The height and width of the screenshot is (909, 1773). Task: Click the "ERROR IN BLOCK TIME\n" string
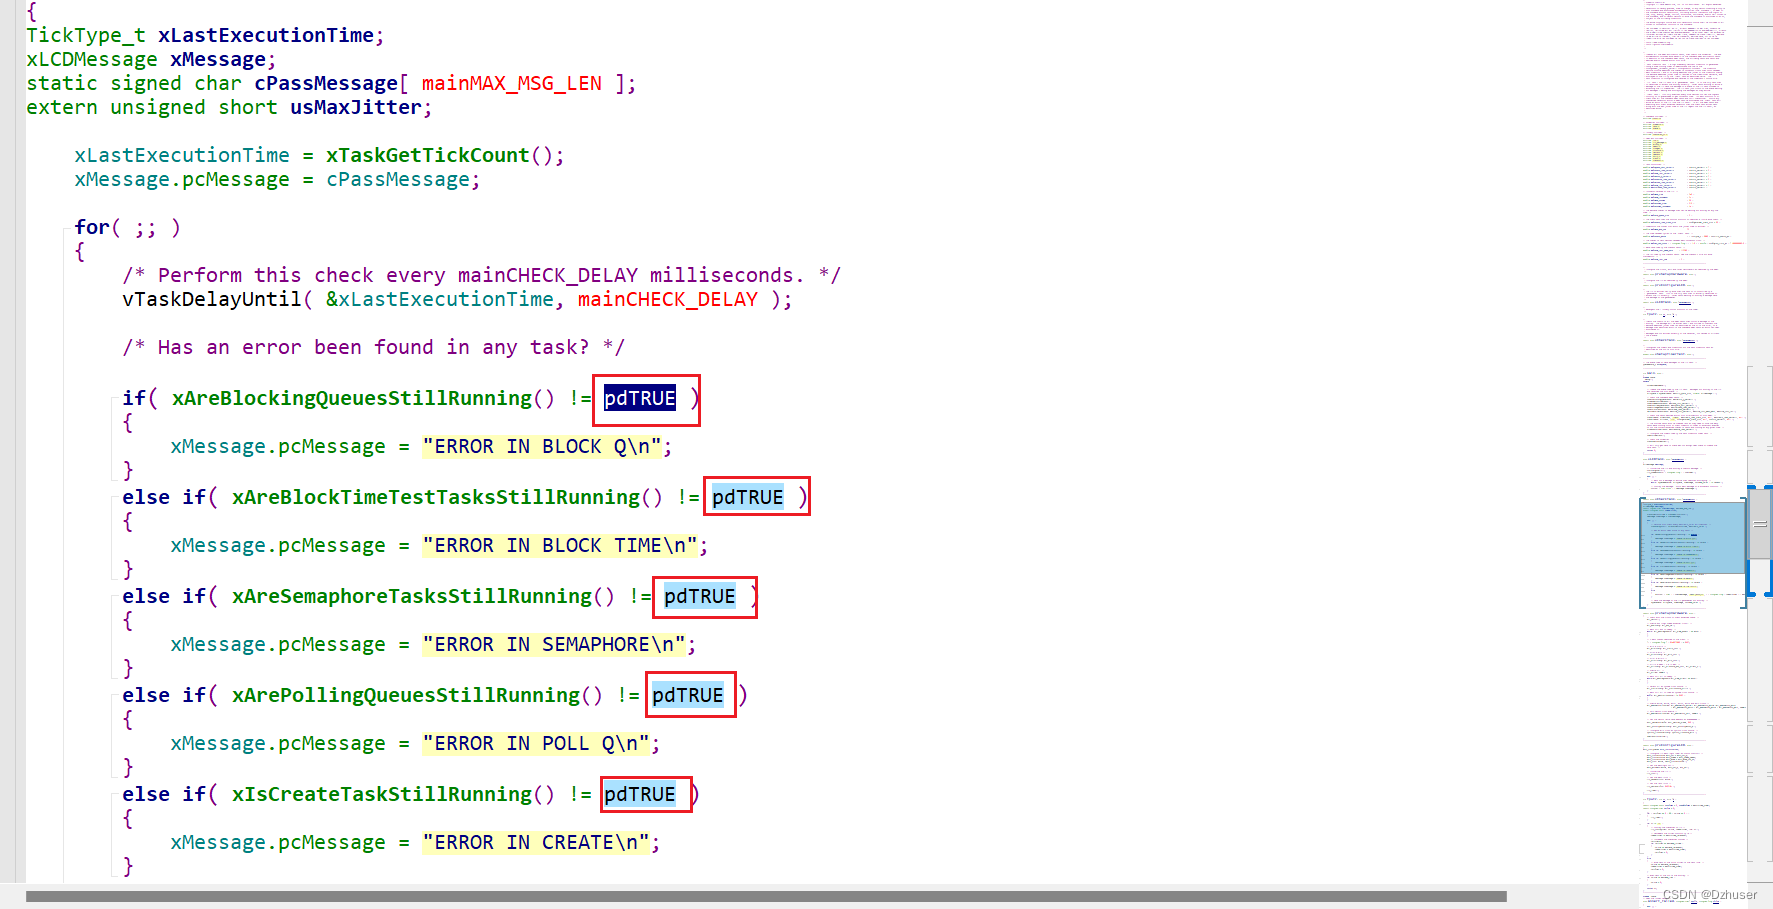tap(560, 545)
